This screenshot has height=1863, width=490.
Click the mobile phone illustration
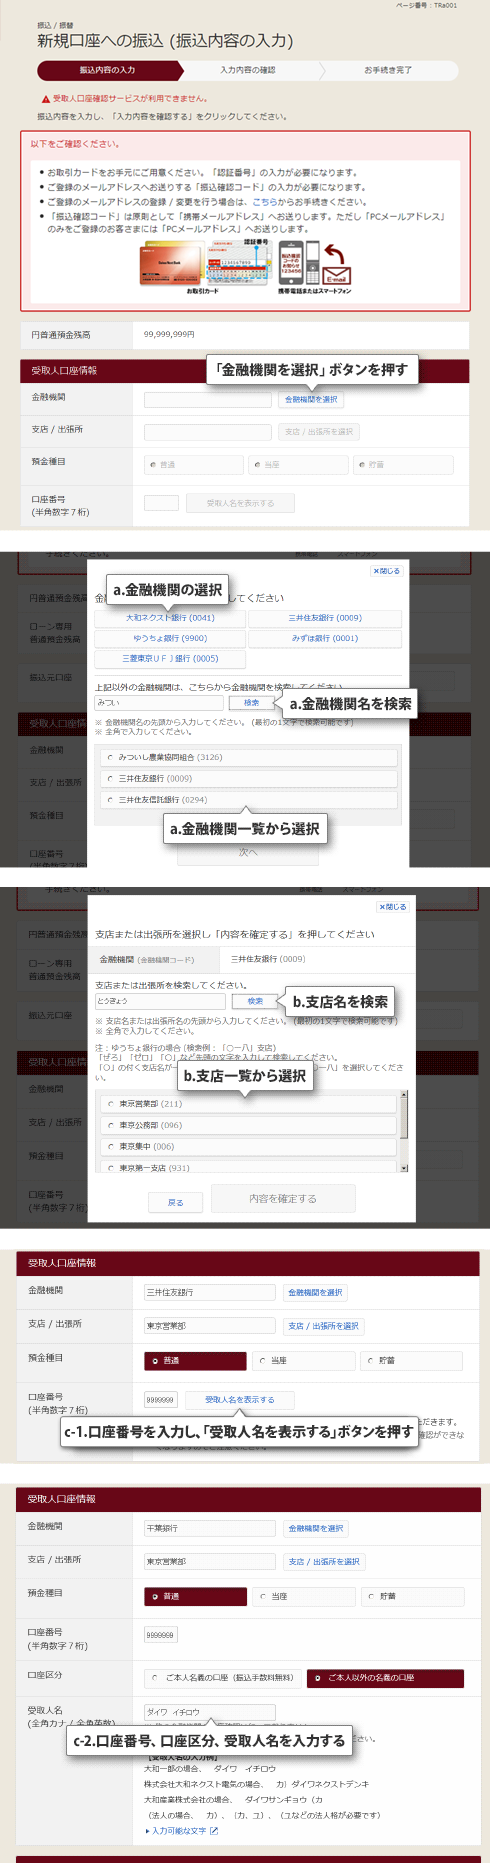[x=312, y=263]
